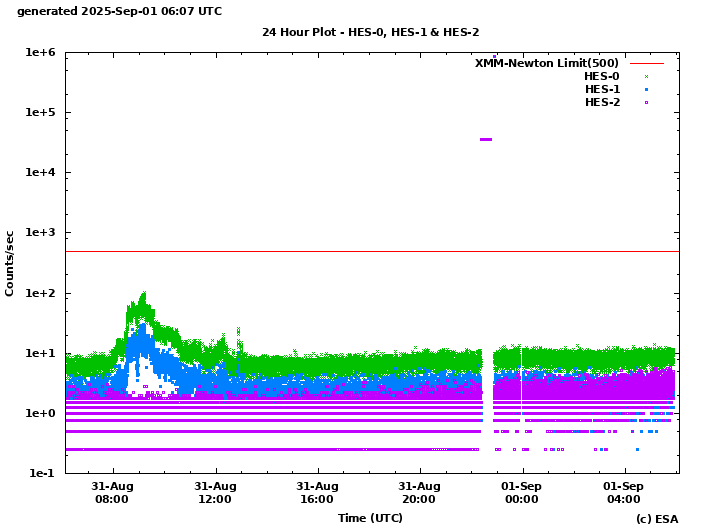Click the '1e+2' y-axis label
This screenshot has width=704, height=528.
click(x=40, y=293)
